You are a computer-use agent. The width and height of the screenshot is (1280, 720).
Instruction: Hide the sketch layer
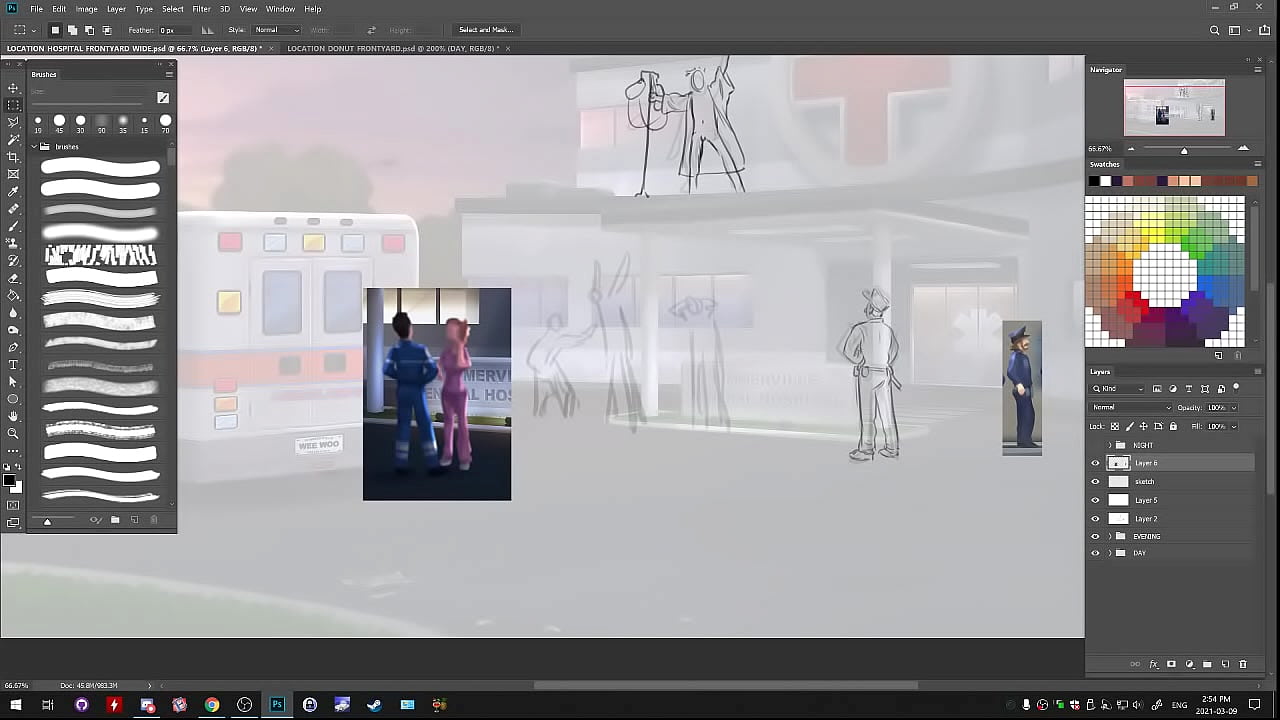pyautogui.click(x=1095, y=482)
